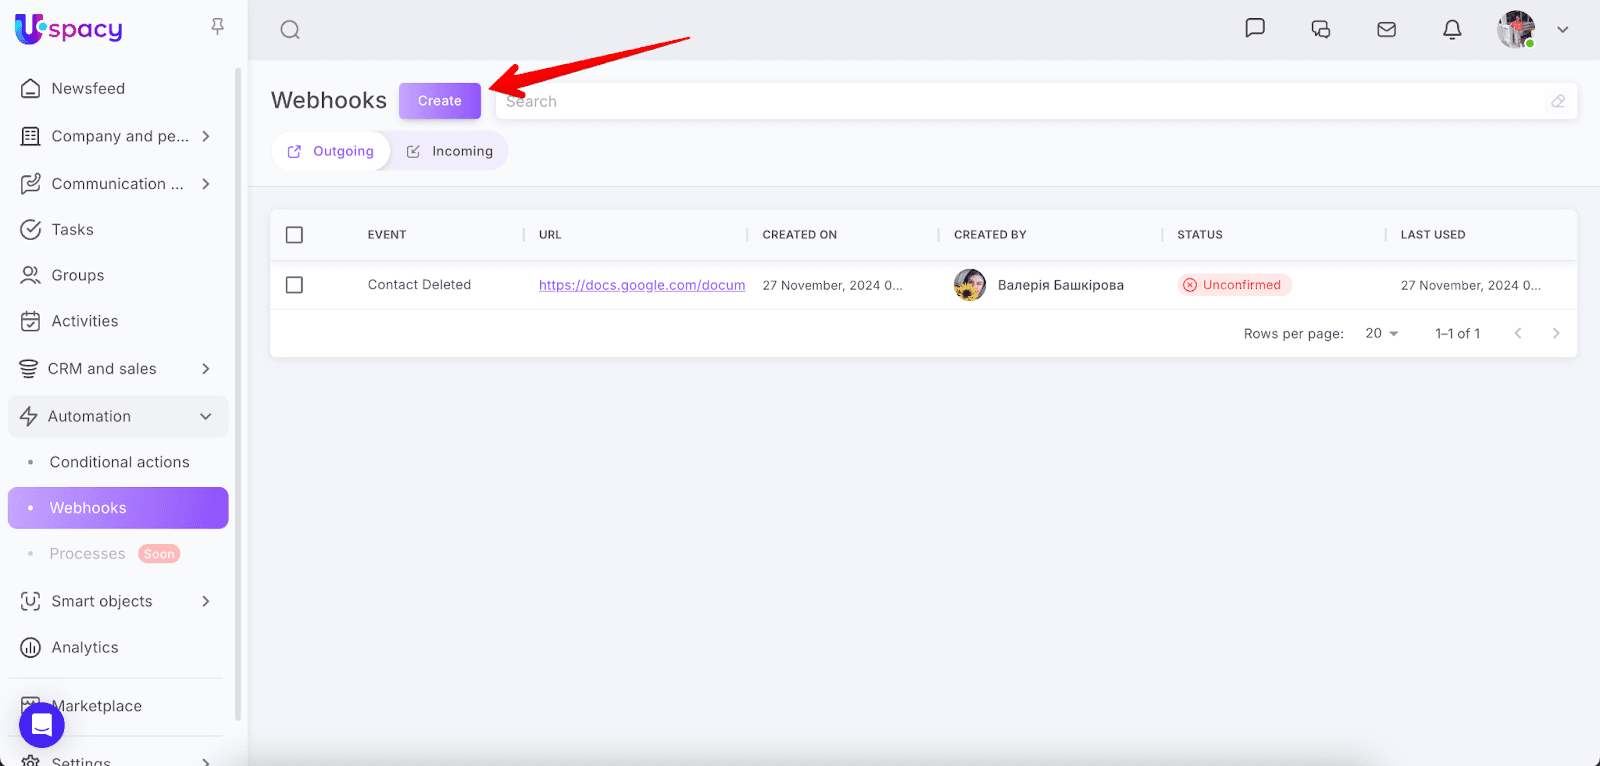Clear search with the eraser icon

point(1557,101)
